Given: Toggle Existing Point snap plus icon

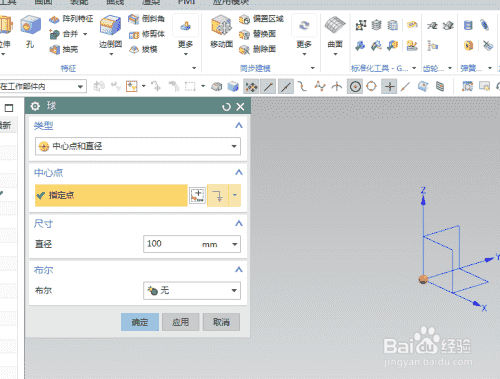Looking at the screenshot, I should (x=389, y=87).
